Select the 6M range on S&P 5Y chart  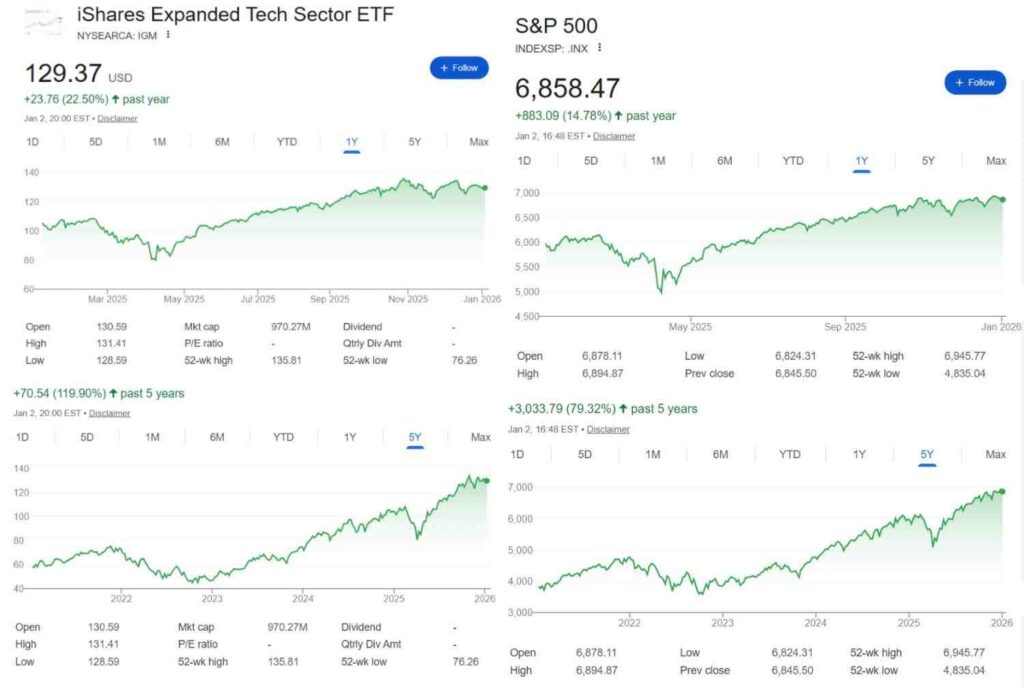(719, 454)
